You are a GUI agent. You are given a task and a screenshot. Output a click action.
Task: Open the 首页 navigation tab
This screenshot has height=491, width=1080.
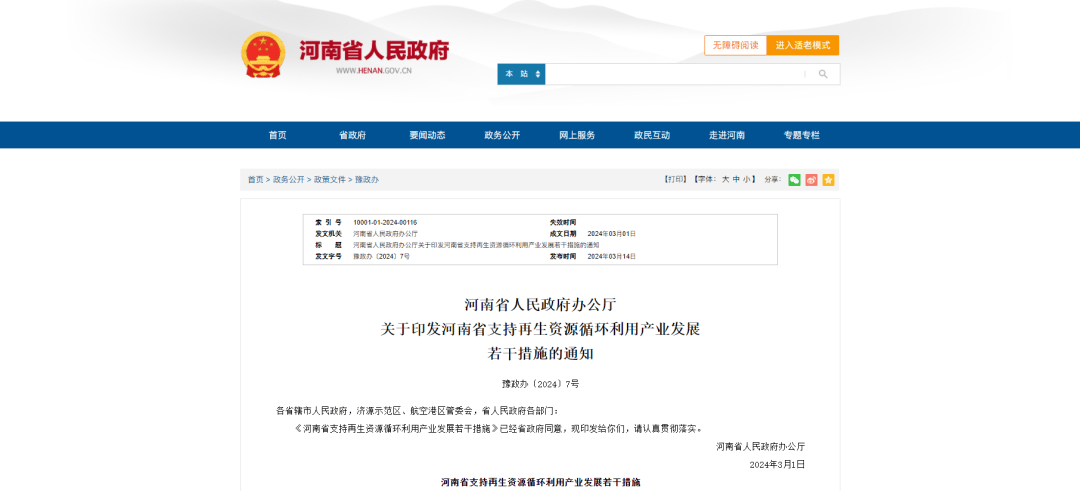click(x=277, y=135)
